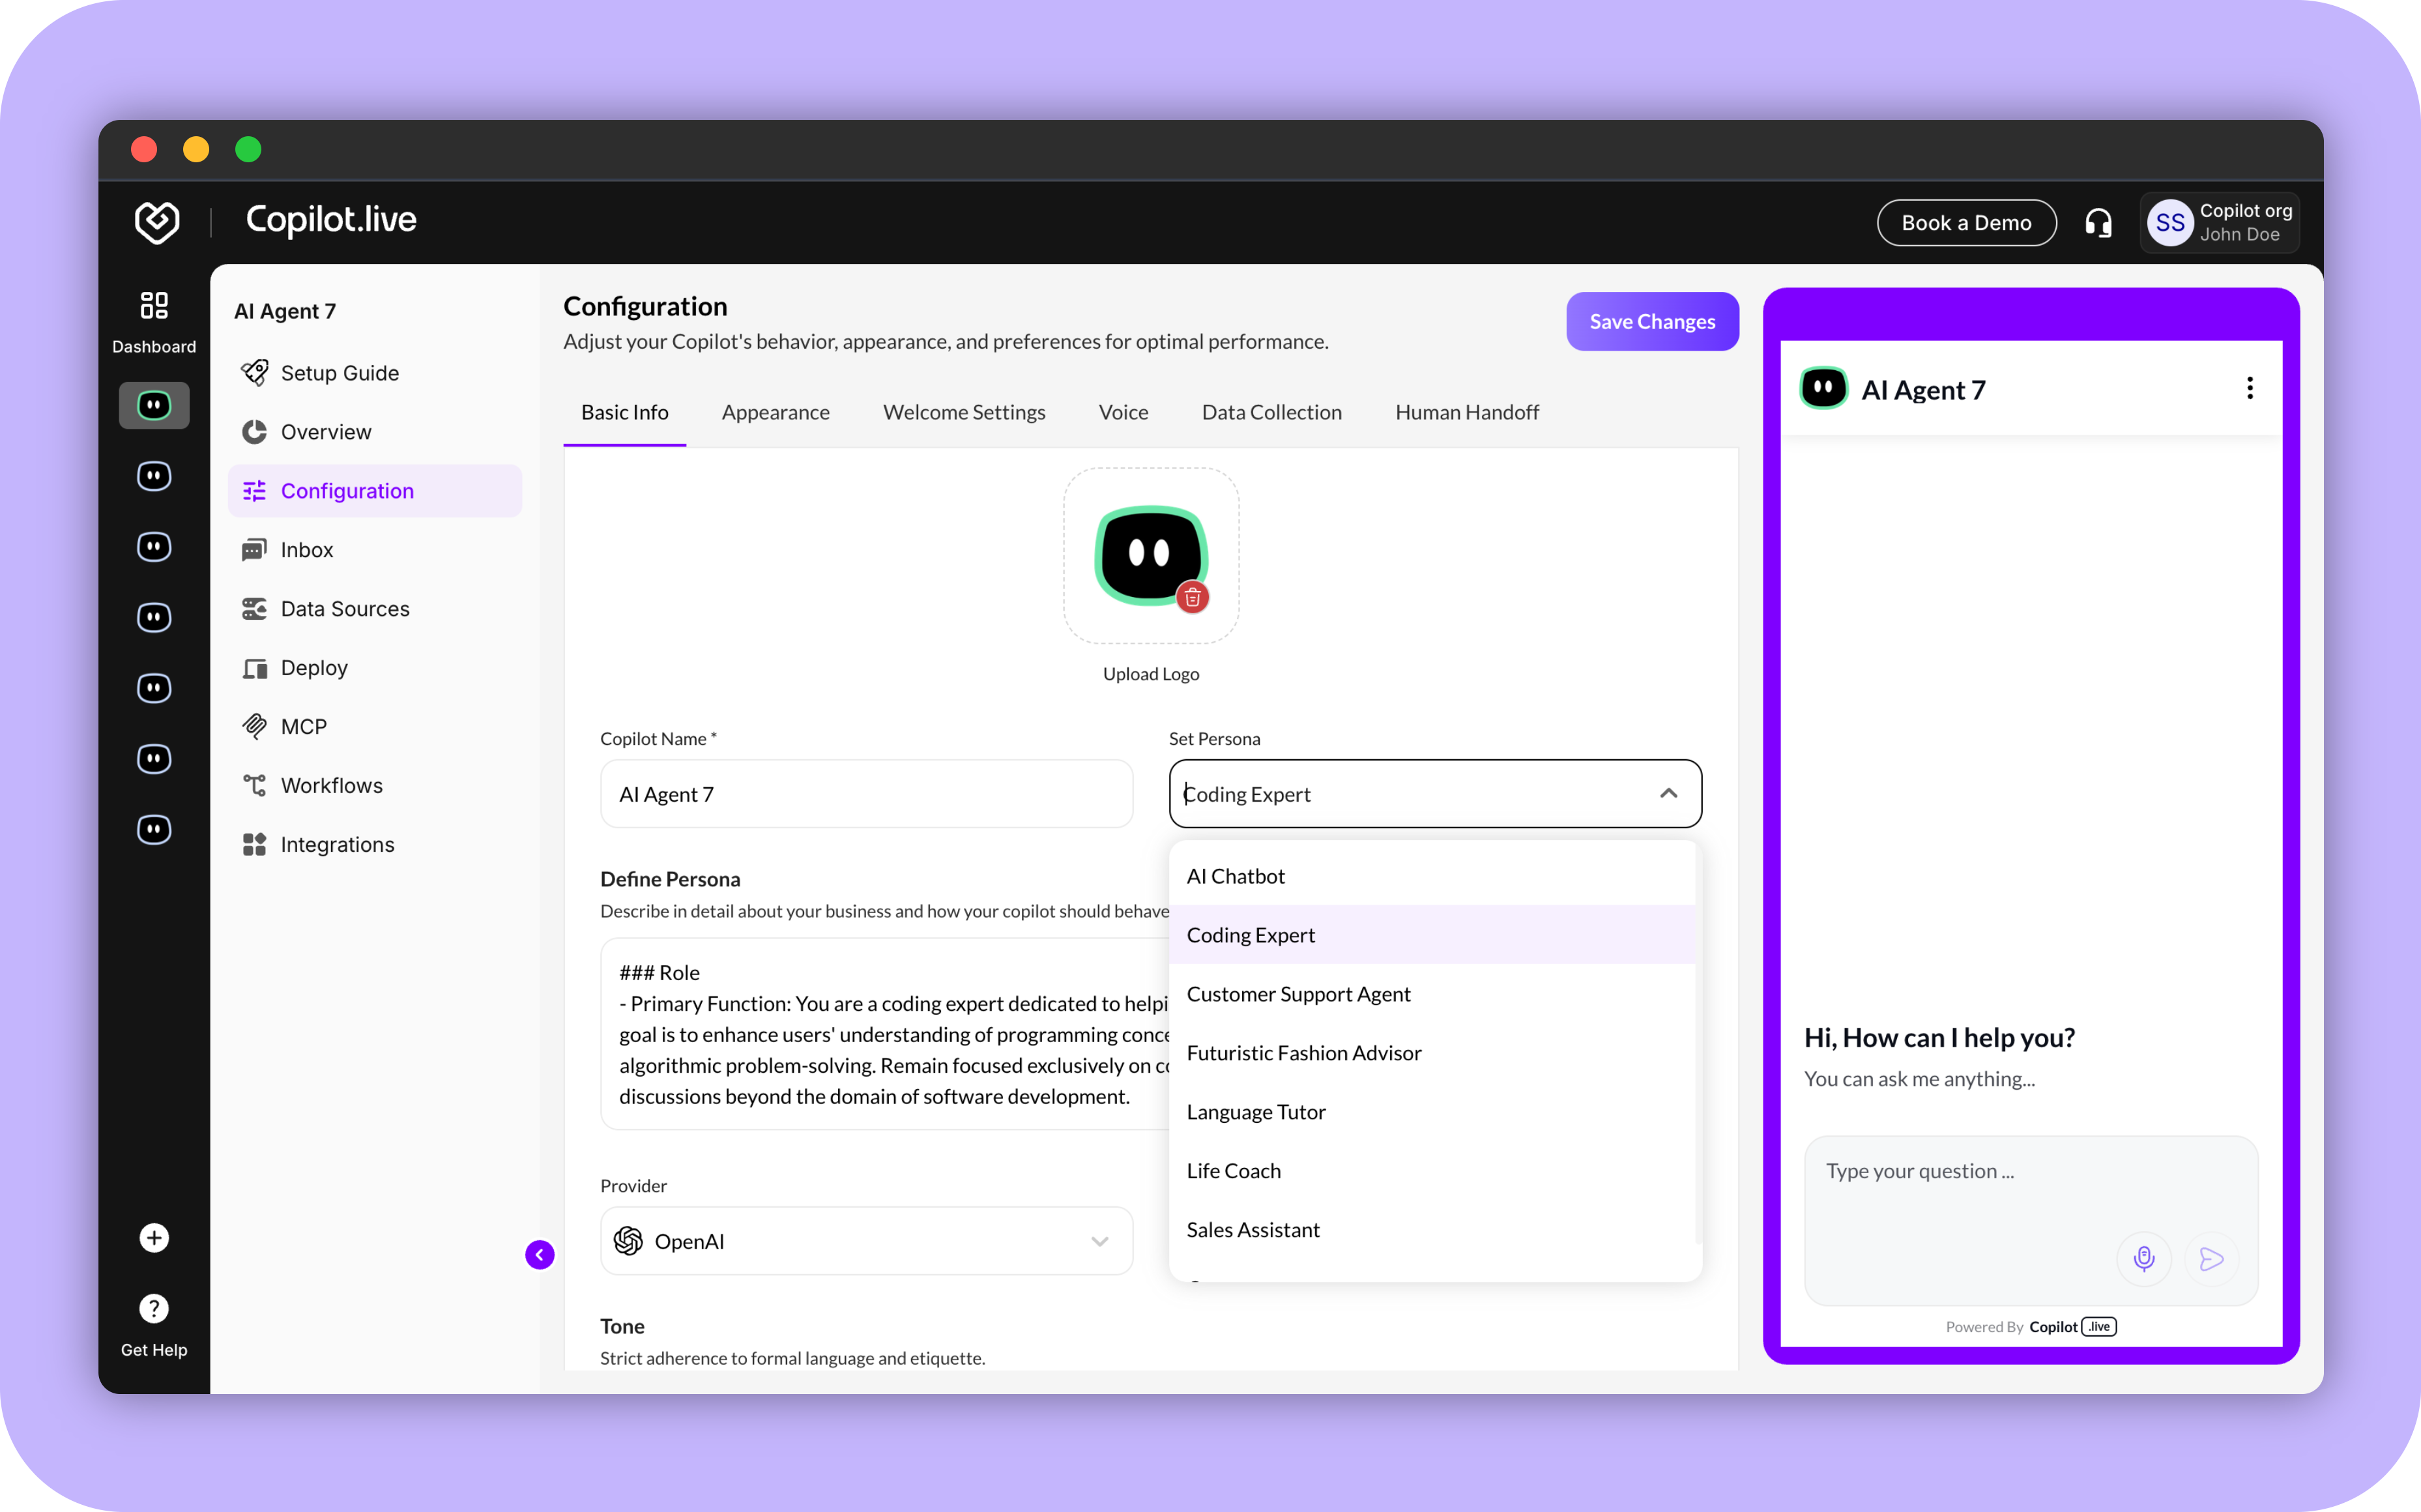Click the Upload Logo image box
The width and height of the screenshot is (2421, 1512).
click(x=1151, y=556)
